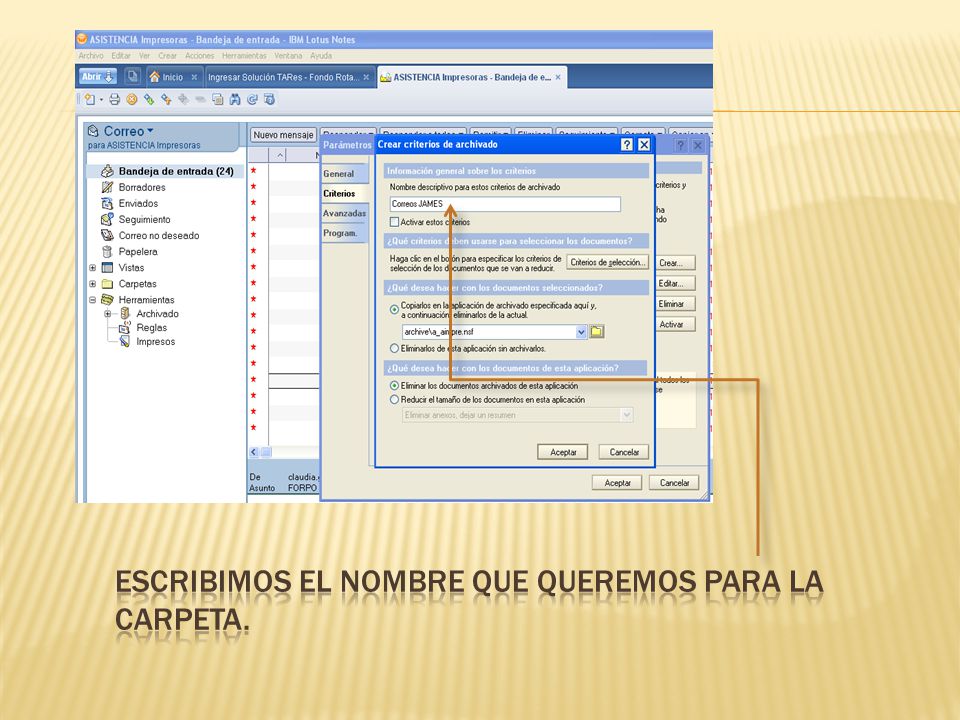The height and width of the screenshot is (720, 960).
Task: Click the refresh icon in toolbar
Action: [x=252, y=99]
